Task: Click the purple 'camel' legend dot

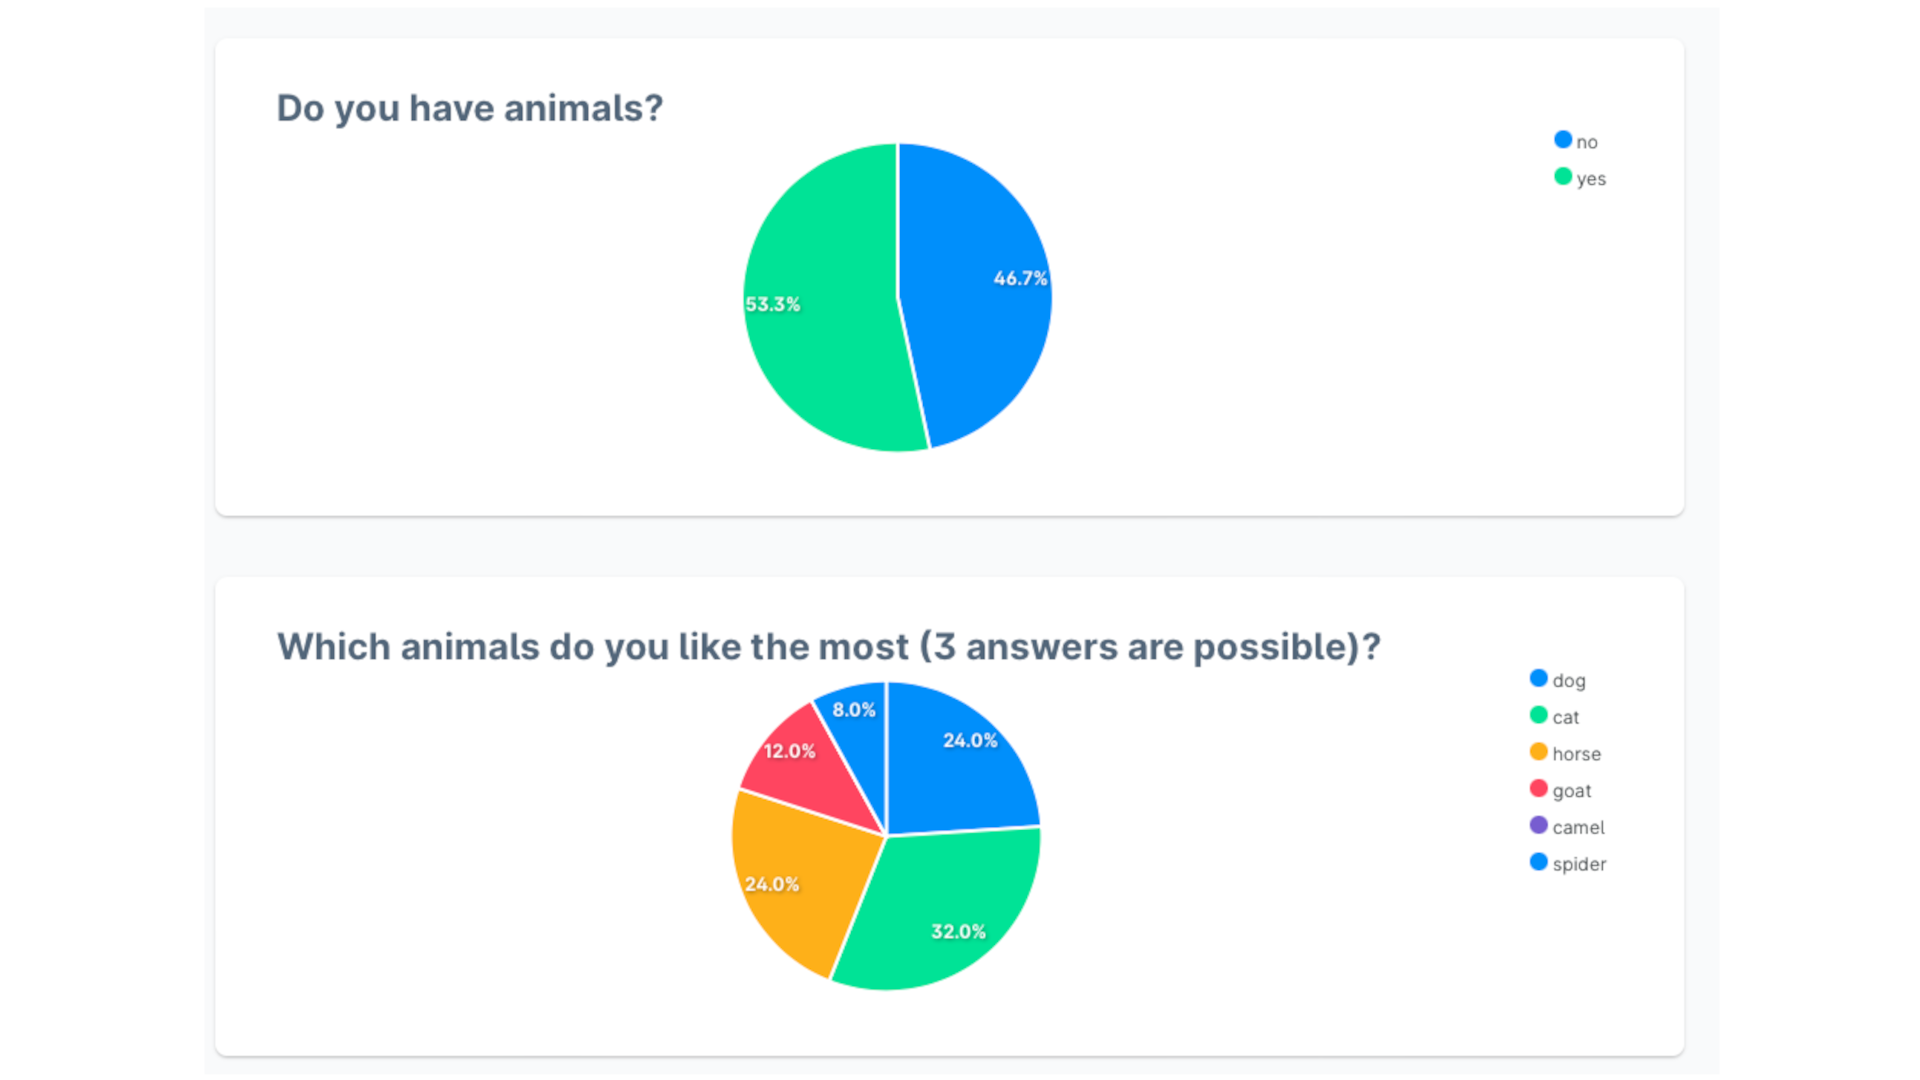Action: 1539,826
